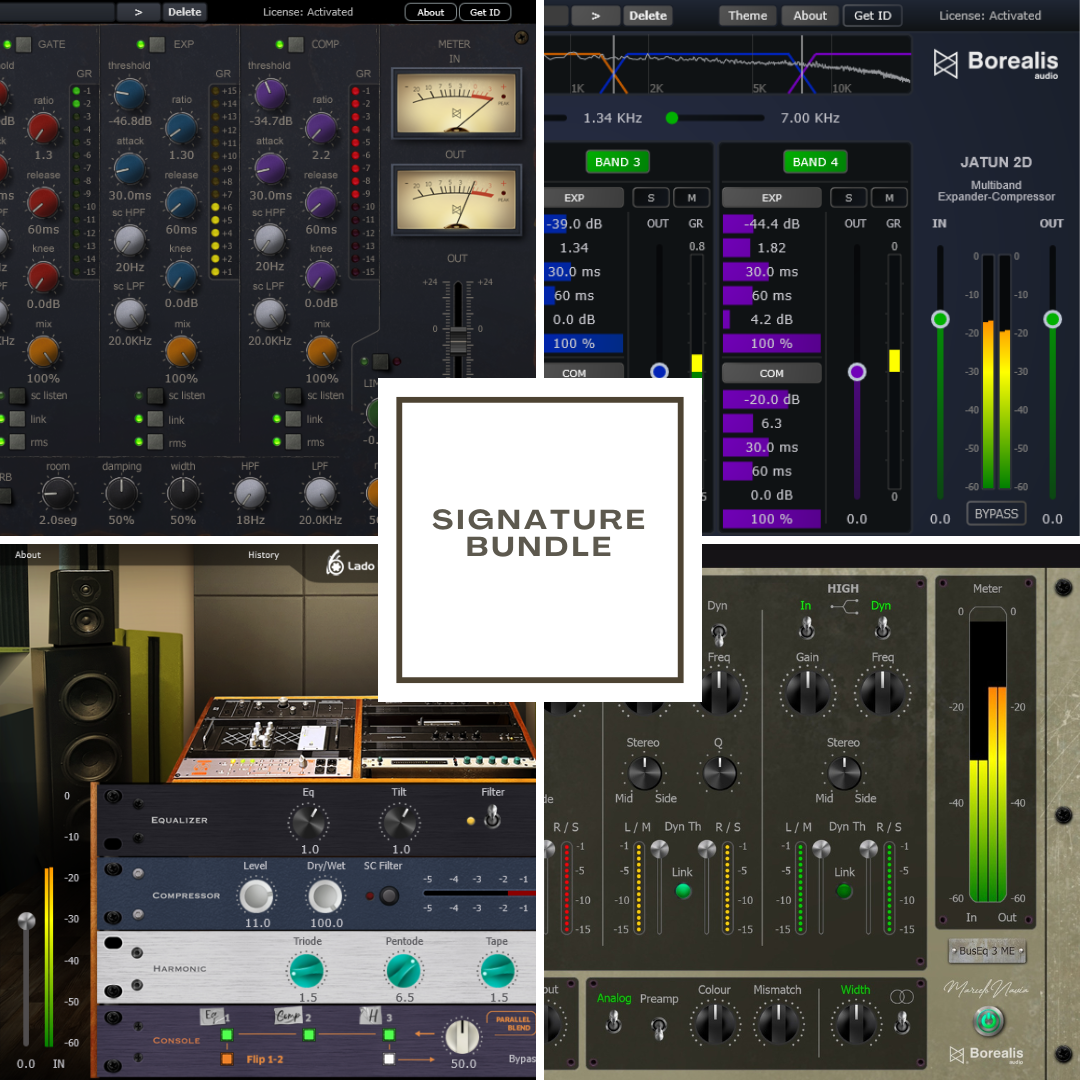Toggle rms in the COMP section

[x=293, y=442]
